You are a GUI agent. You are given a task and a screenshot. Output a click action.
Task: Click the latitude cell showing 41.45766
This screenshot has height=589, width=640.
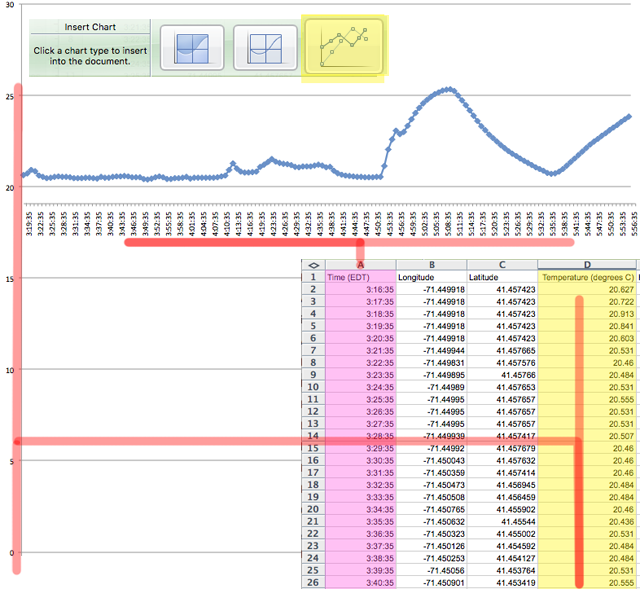[x=501, y=375]
